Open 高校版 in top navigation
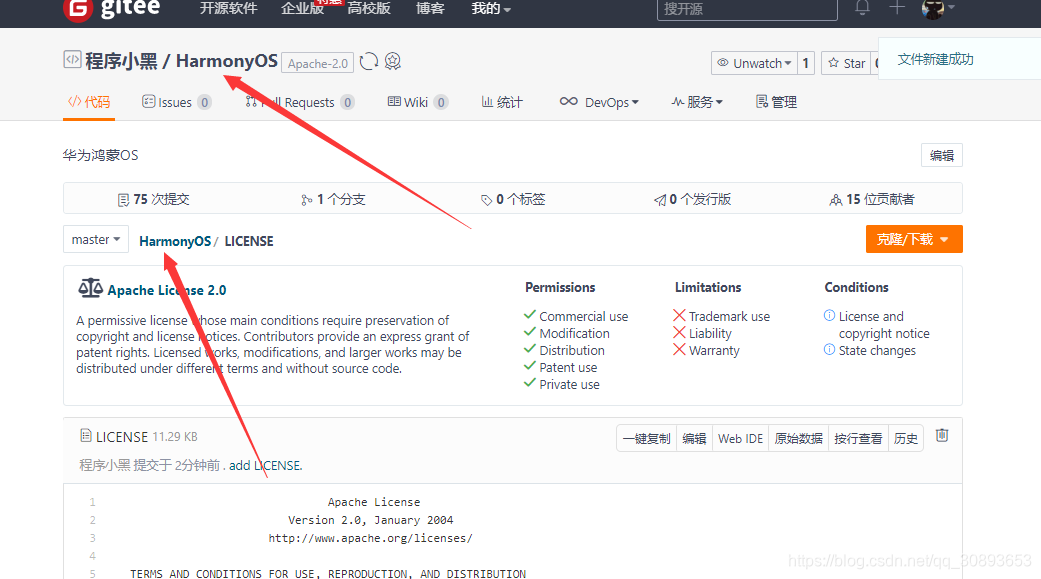The image size is (1041, 579). pyautogui.click(x=368, y=9)
